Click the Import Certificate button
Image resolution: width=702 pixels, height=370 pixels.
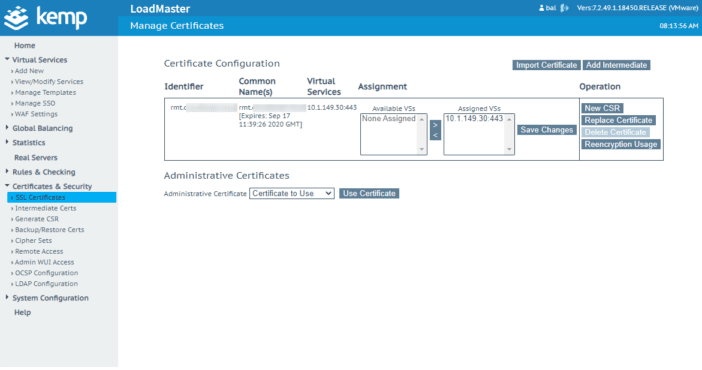[x=546, y=65]
